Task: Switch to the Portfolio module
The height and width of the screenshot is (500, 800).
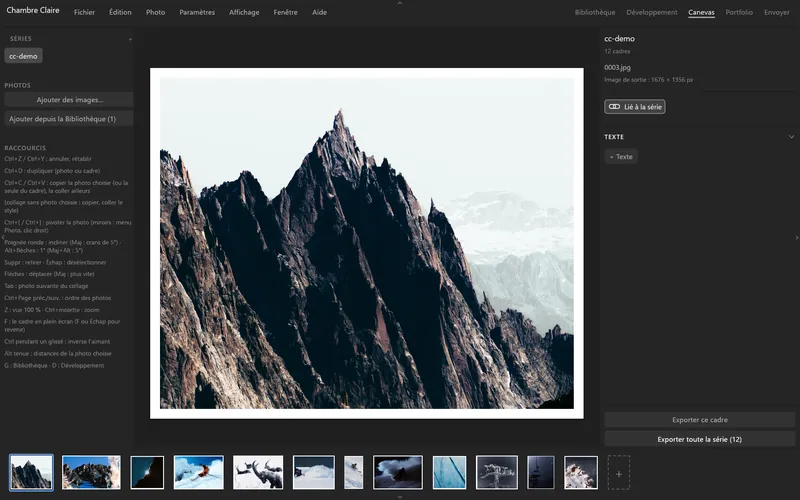Action: pyautogui.click(x=739, y=12)
